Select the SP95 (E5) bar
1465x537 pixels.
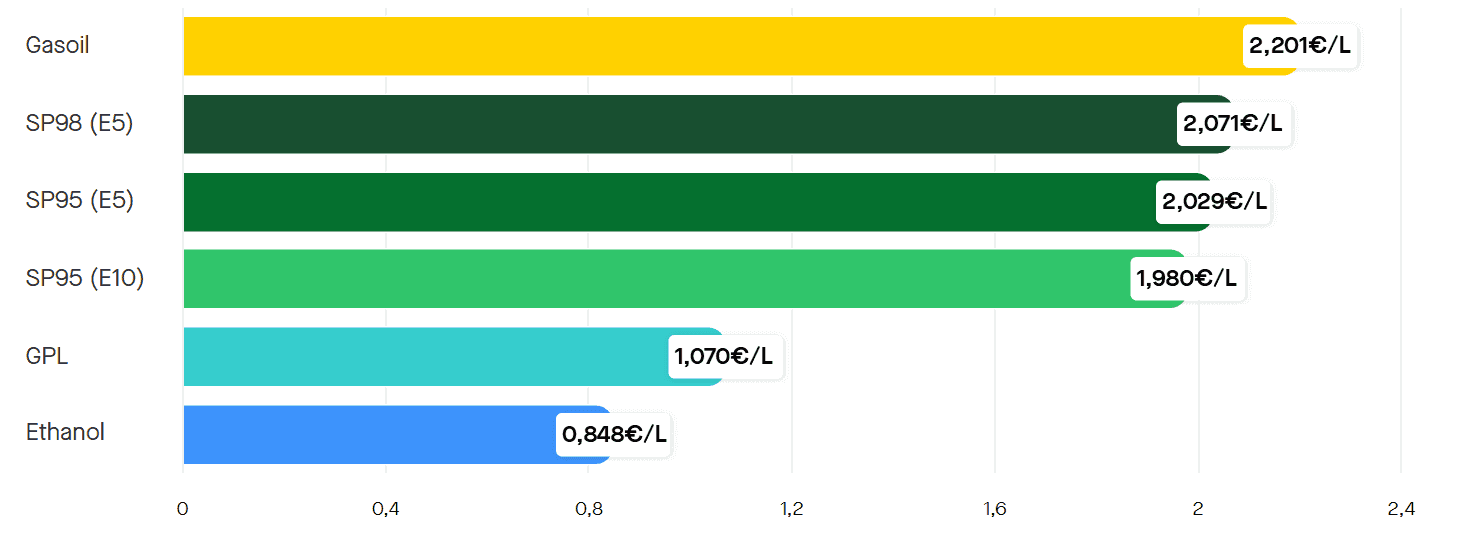[x=670, y=202]
